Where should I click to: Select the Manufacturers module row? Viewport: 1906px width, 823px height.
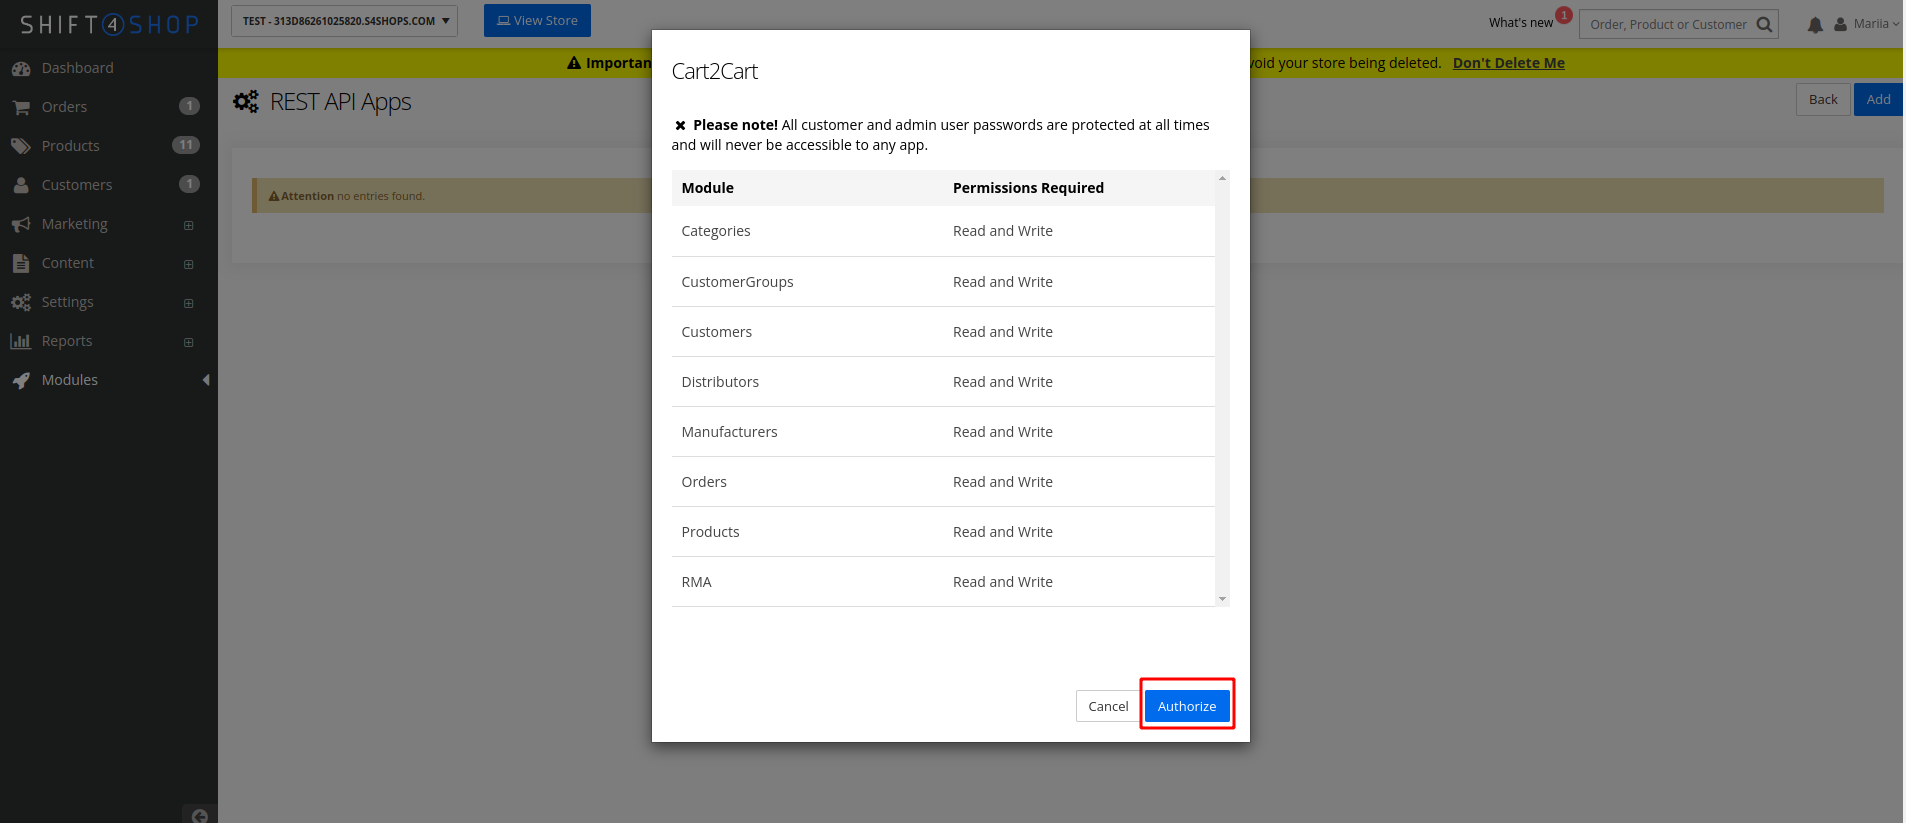pyautogui.click(x=943, y=432)
